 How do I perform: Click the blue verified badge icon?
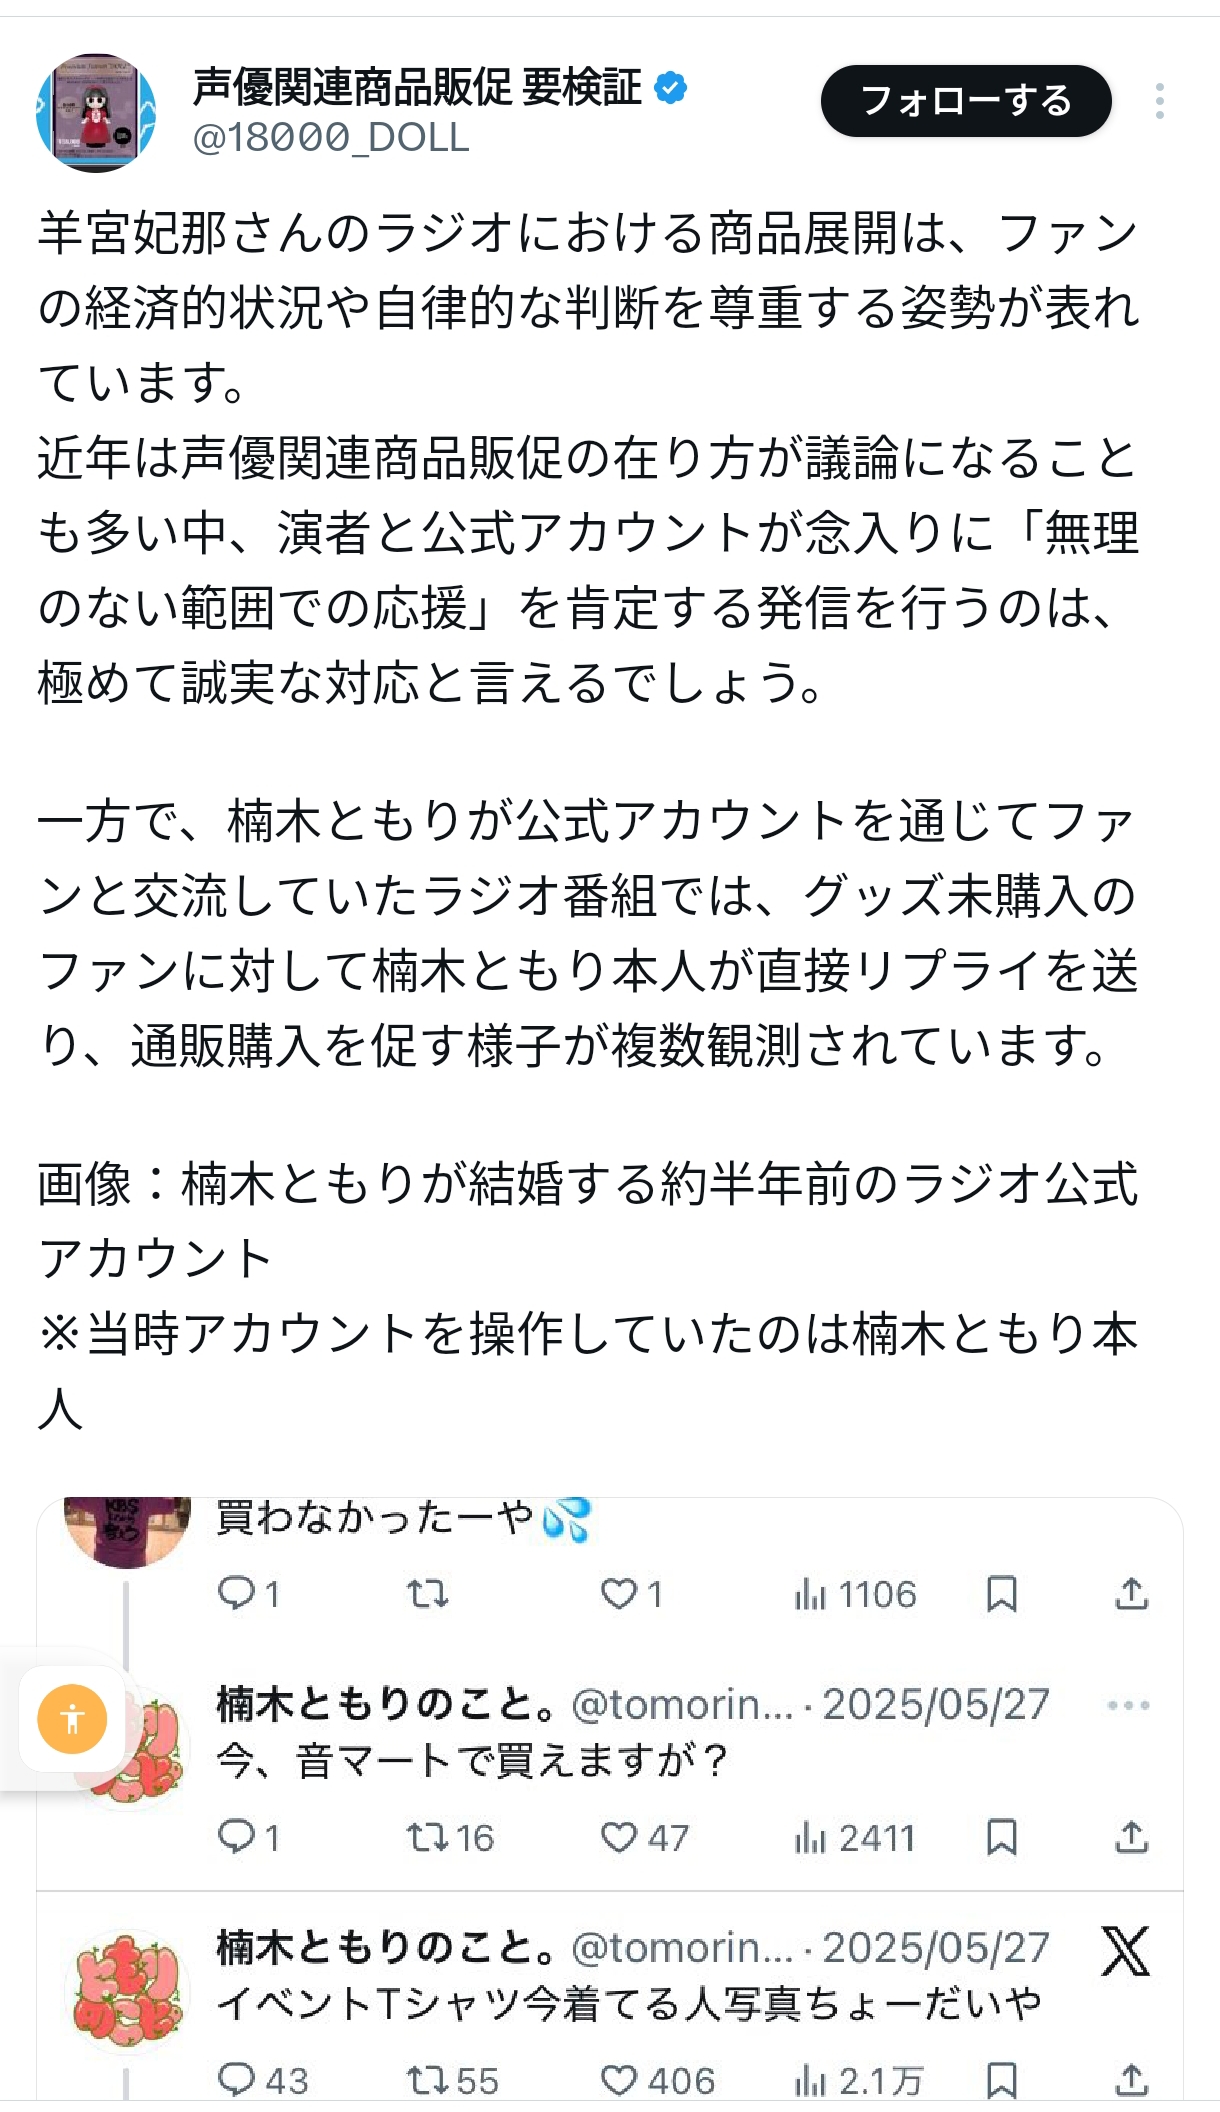[670, 88]
